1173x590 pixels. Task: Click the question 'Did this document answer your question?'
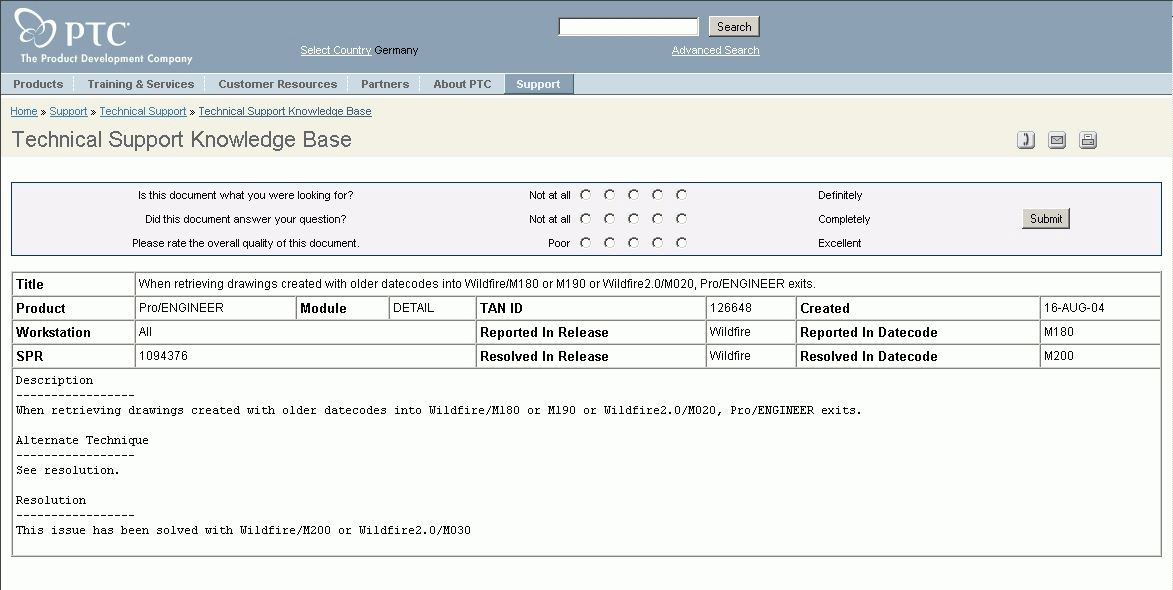[245, 219]
